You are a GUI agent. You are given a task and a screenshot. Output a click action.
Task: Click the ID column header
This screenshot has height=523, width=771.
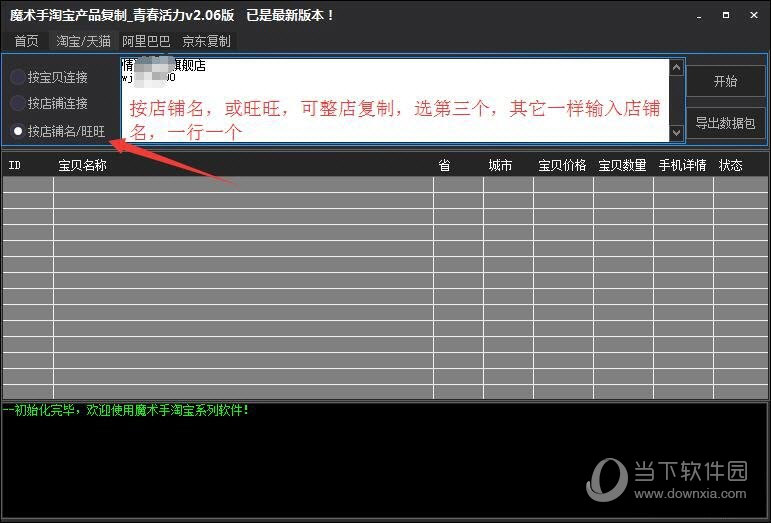[x=28, y=165]
